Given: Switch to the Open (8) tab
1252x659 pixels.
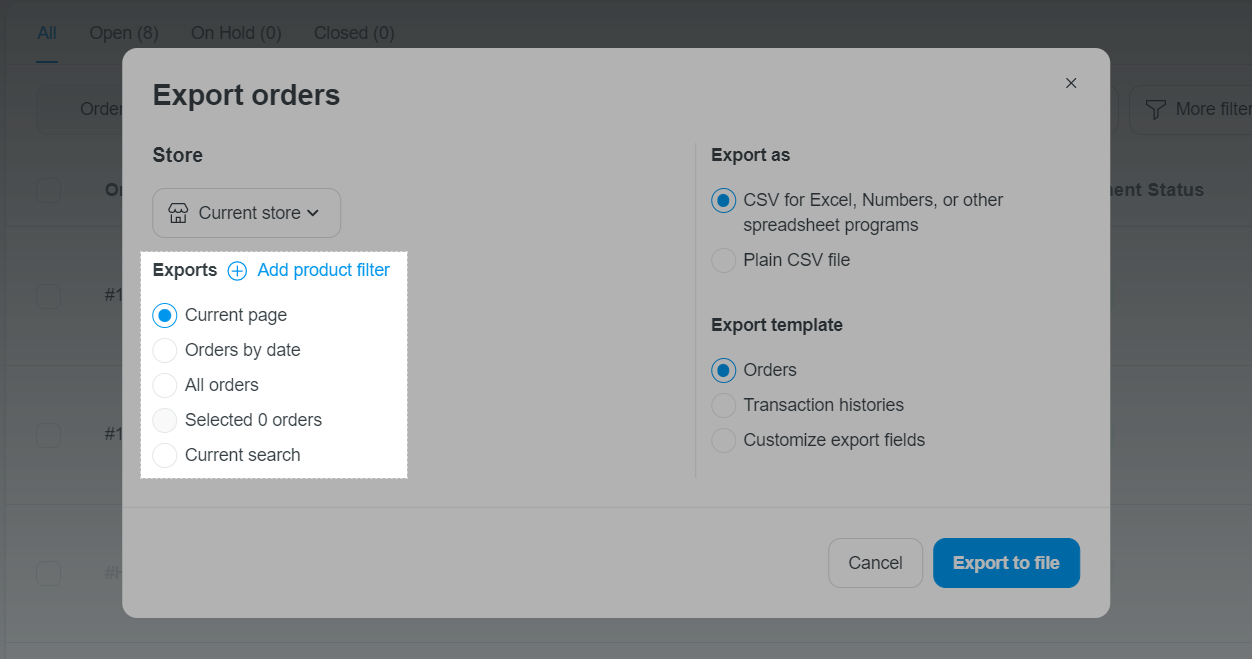Looking at the screenshot, I should point(124,33).
